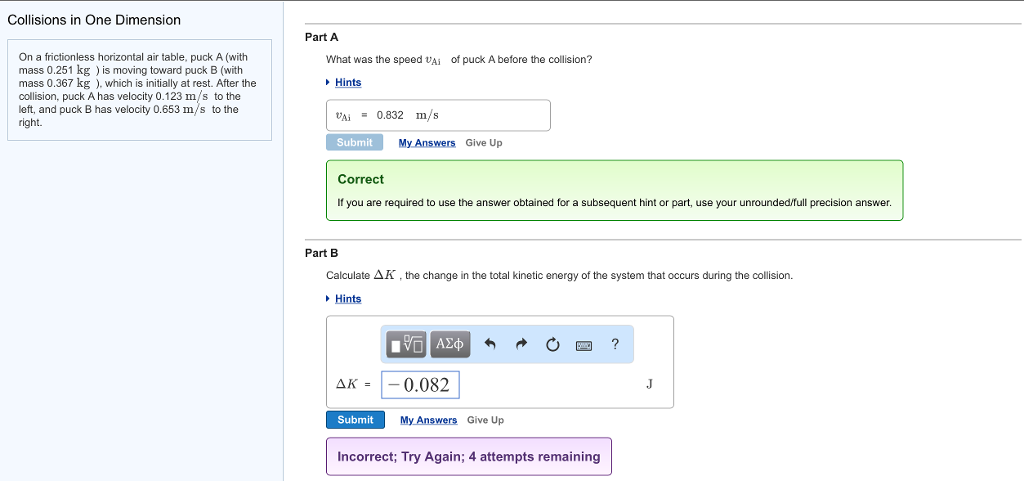
Task: Expand the Part A Hints triangle
Action: point(329,82)
